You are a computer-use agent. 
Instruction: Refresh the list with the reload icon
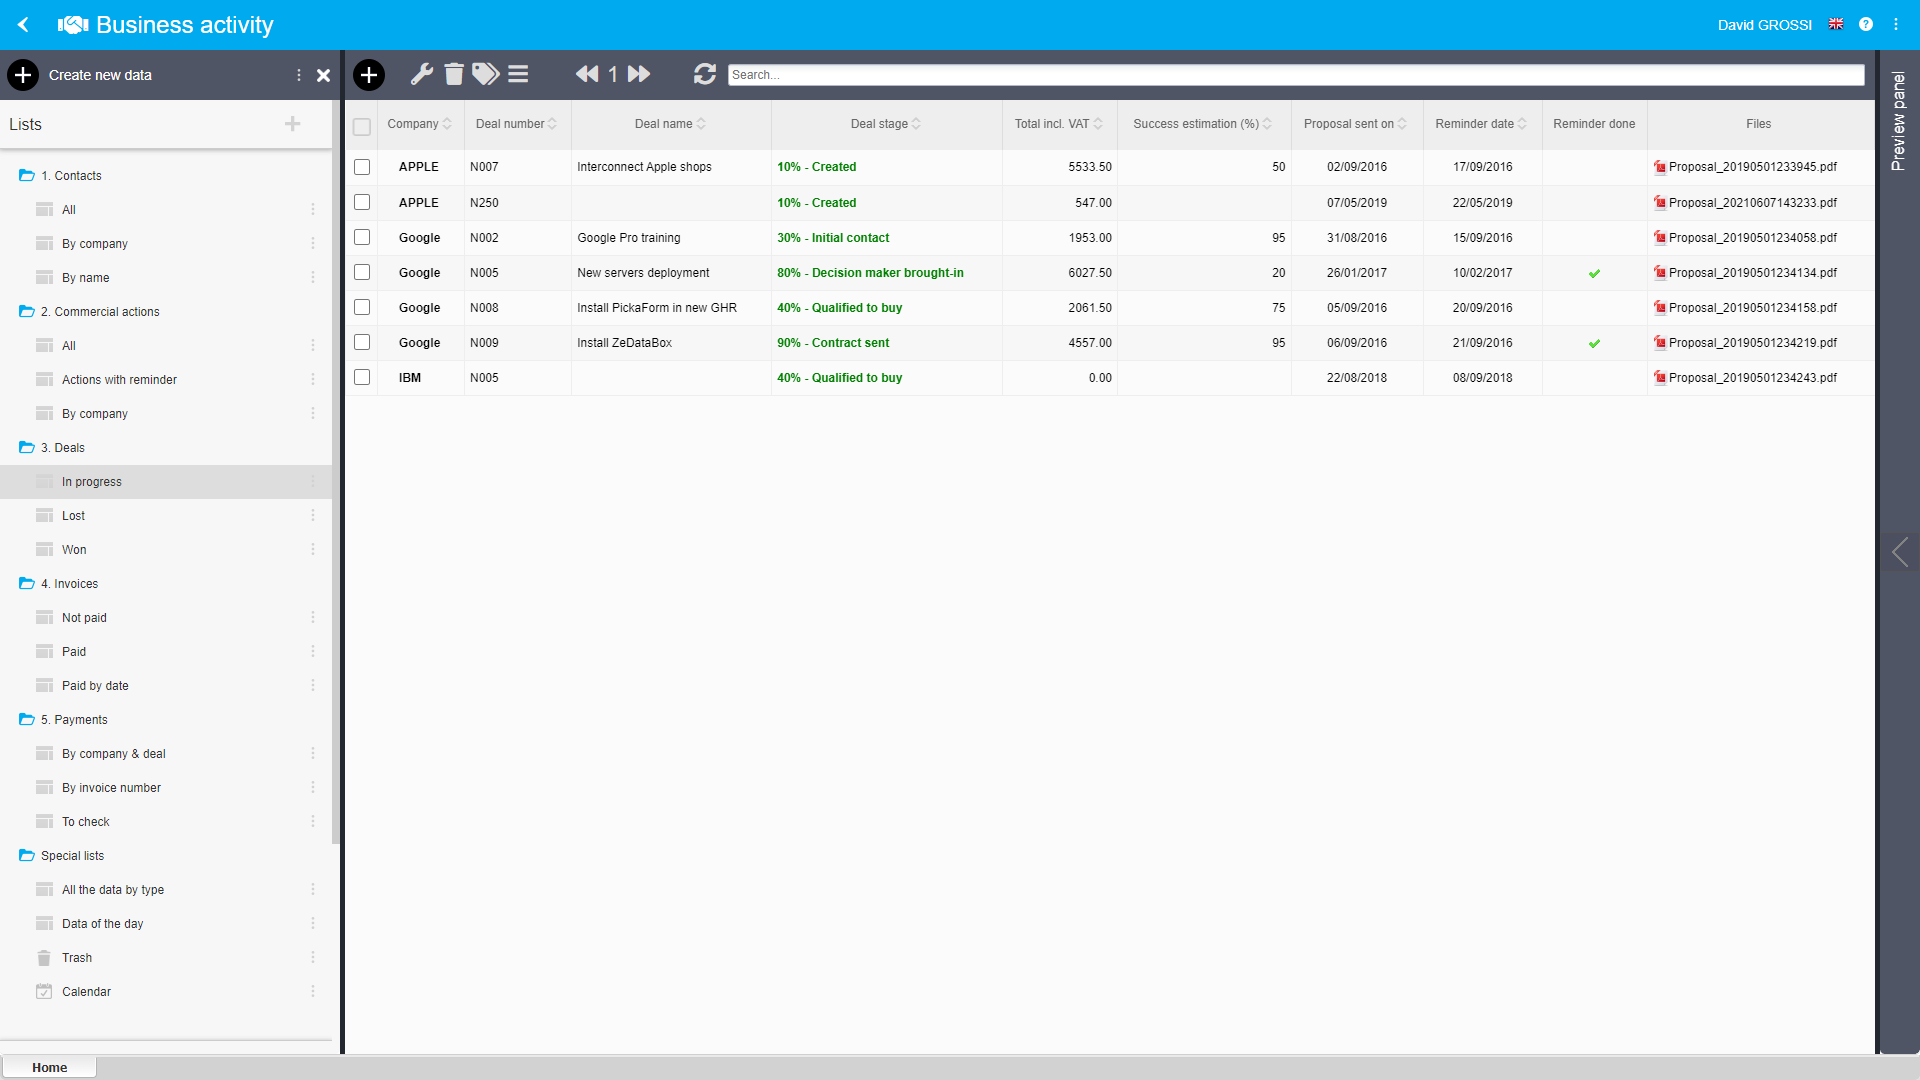[x=705, y=74]
